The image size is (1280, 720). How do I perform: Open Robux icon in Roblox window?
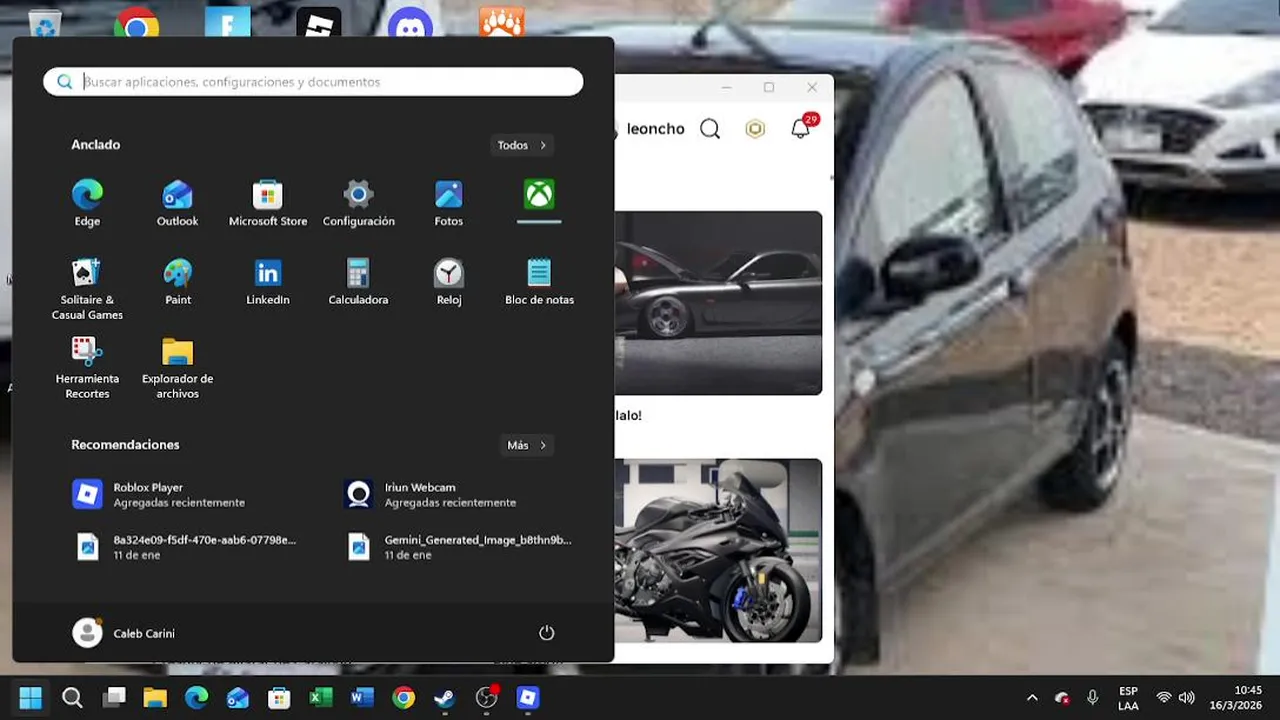tap(755, 129)
